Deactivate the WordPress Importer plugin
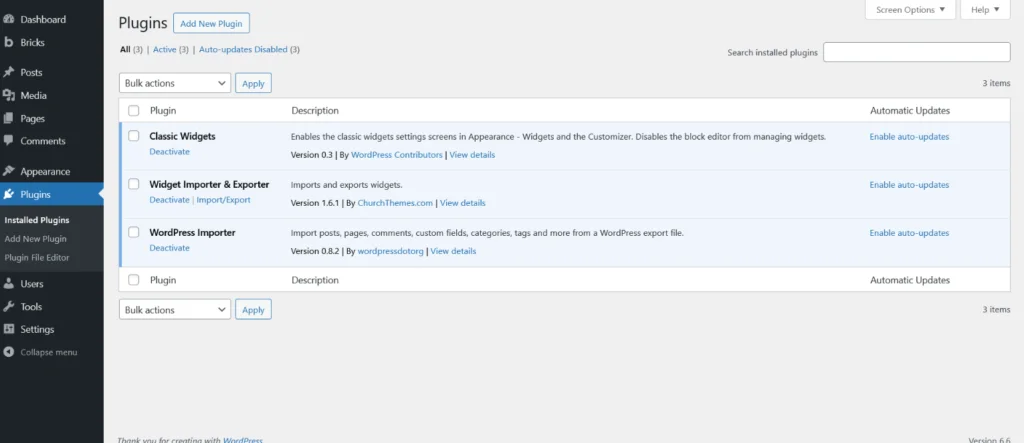 [169, 248]
